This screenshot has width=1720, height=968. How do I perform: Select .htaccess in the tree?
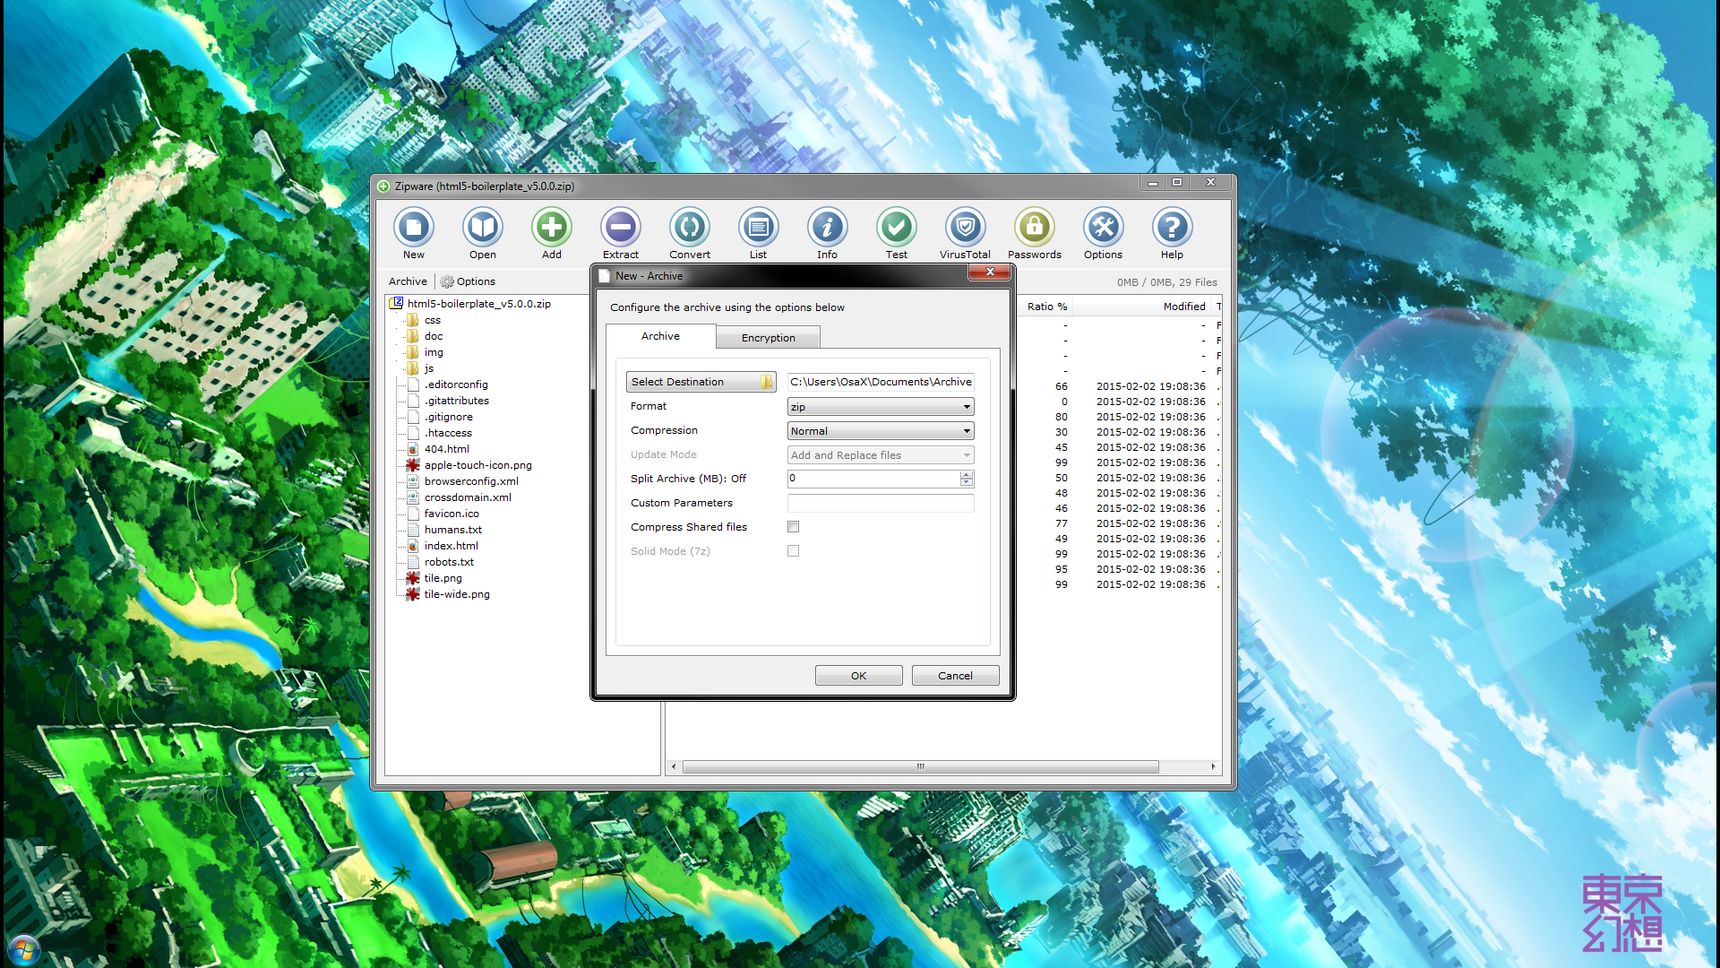[x=448, y=433]
